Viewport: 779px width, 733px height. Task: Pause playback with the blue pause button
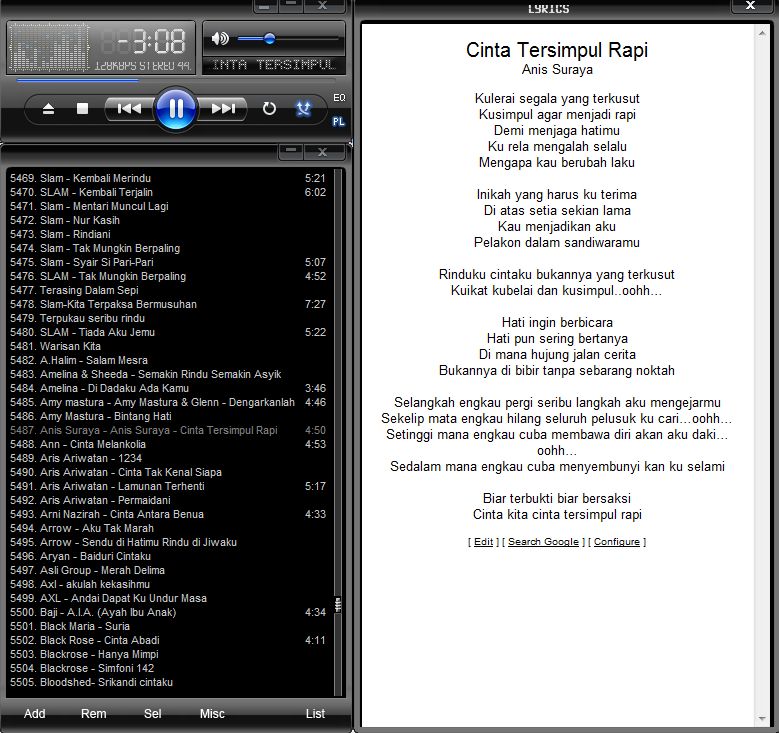pos(176,108)
